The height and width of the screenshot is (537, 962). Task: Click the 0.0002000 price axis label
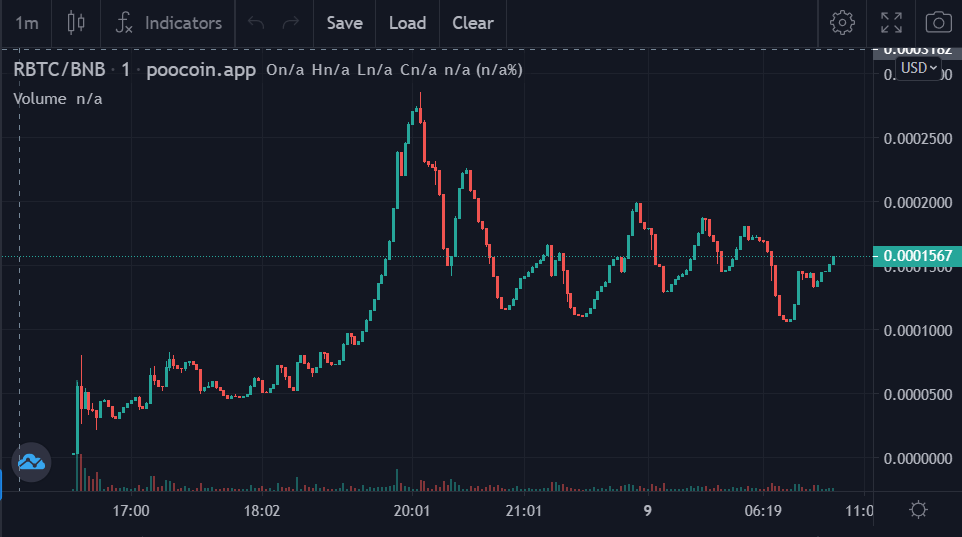(918, 203)
